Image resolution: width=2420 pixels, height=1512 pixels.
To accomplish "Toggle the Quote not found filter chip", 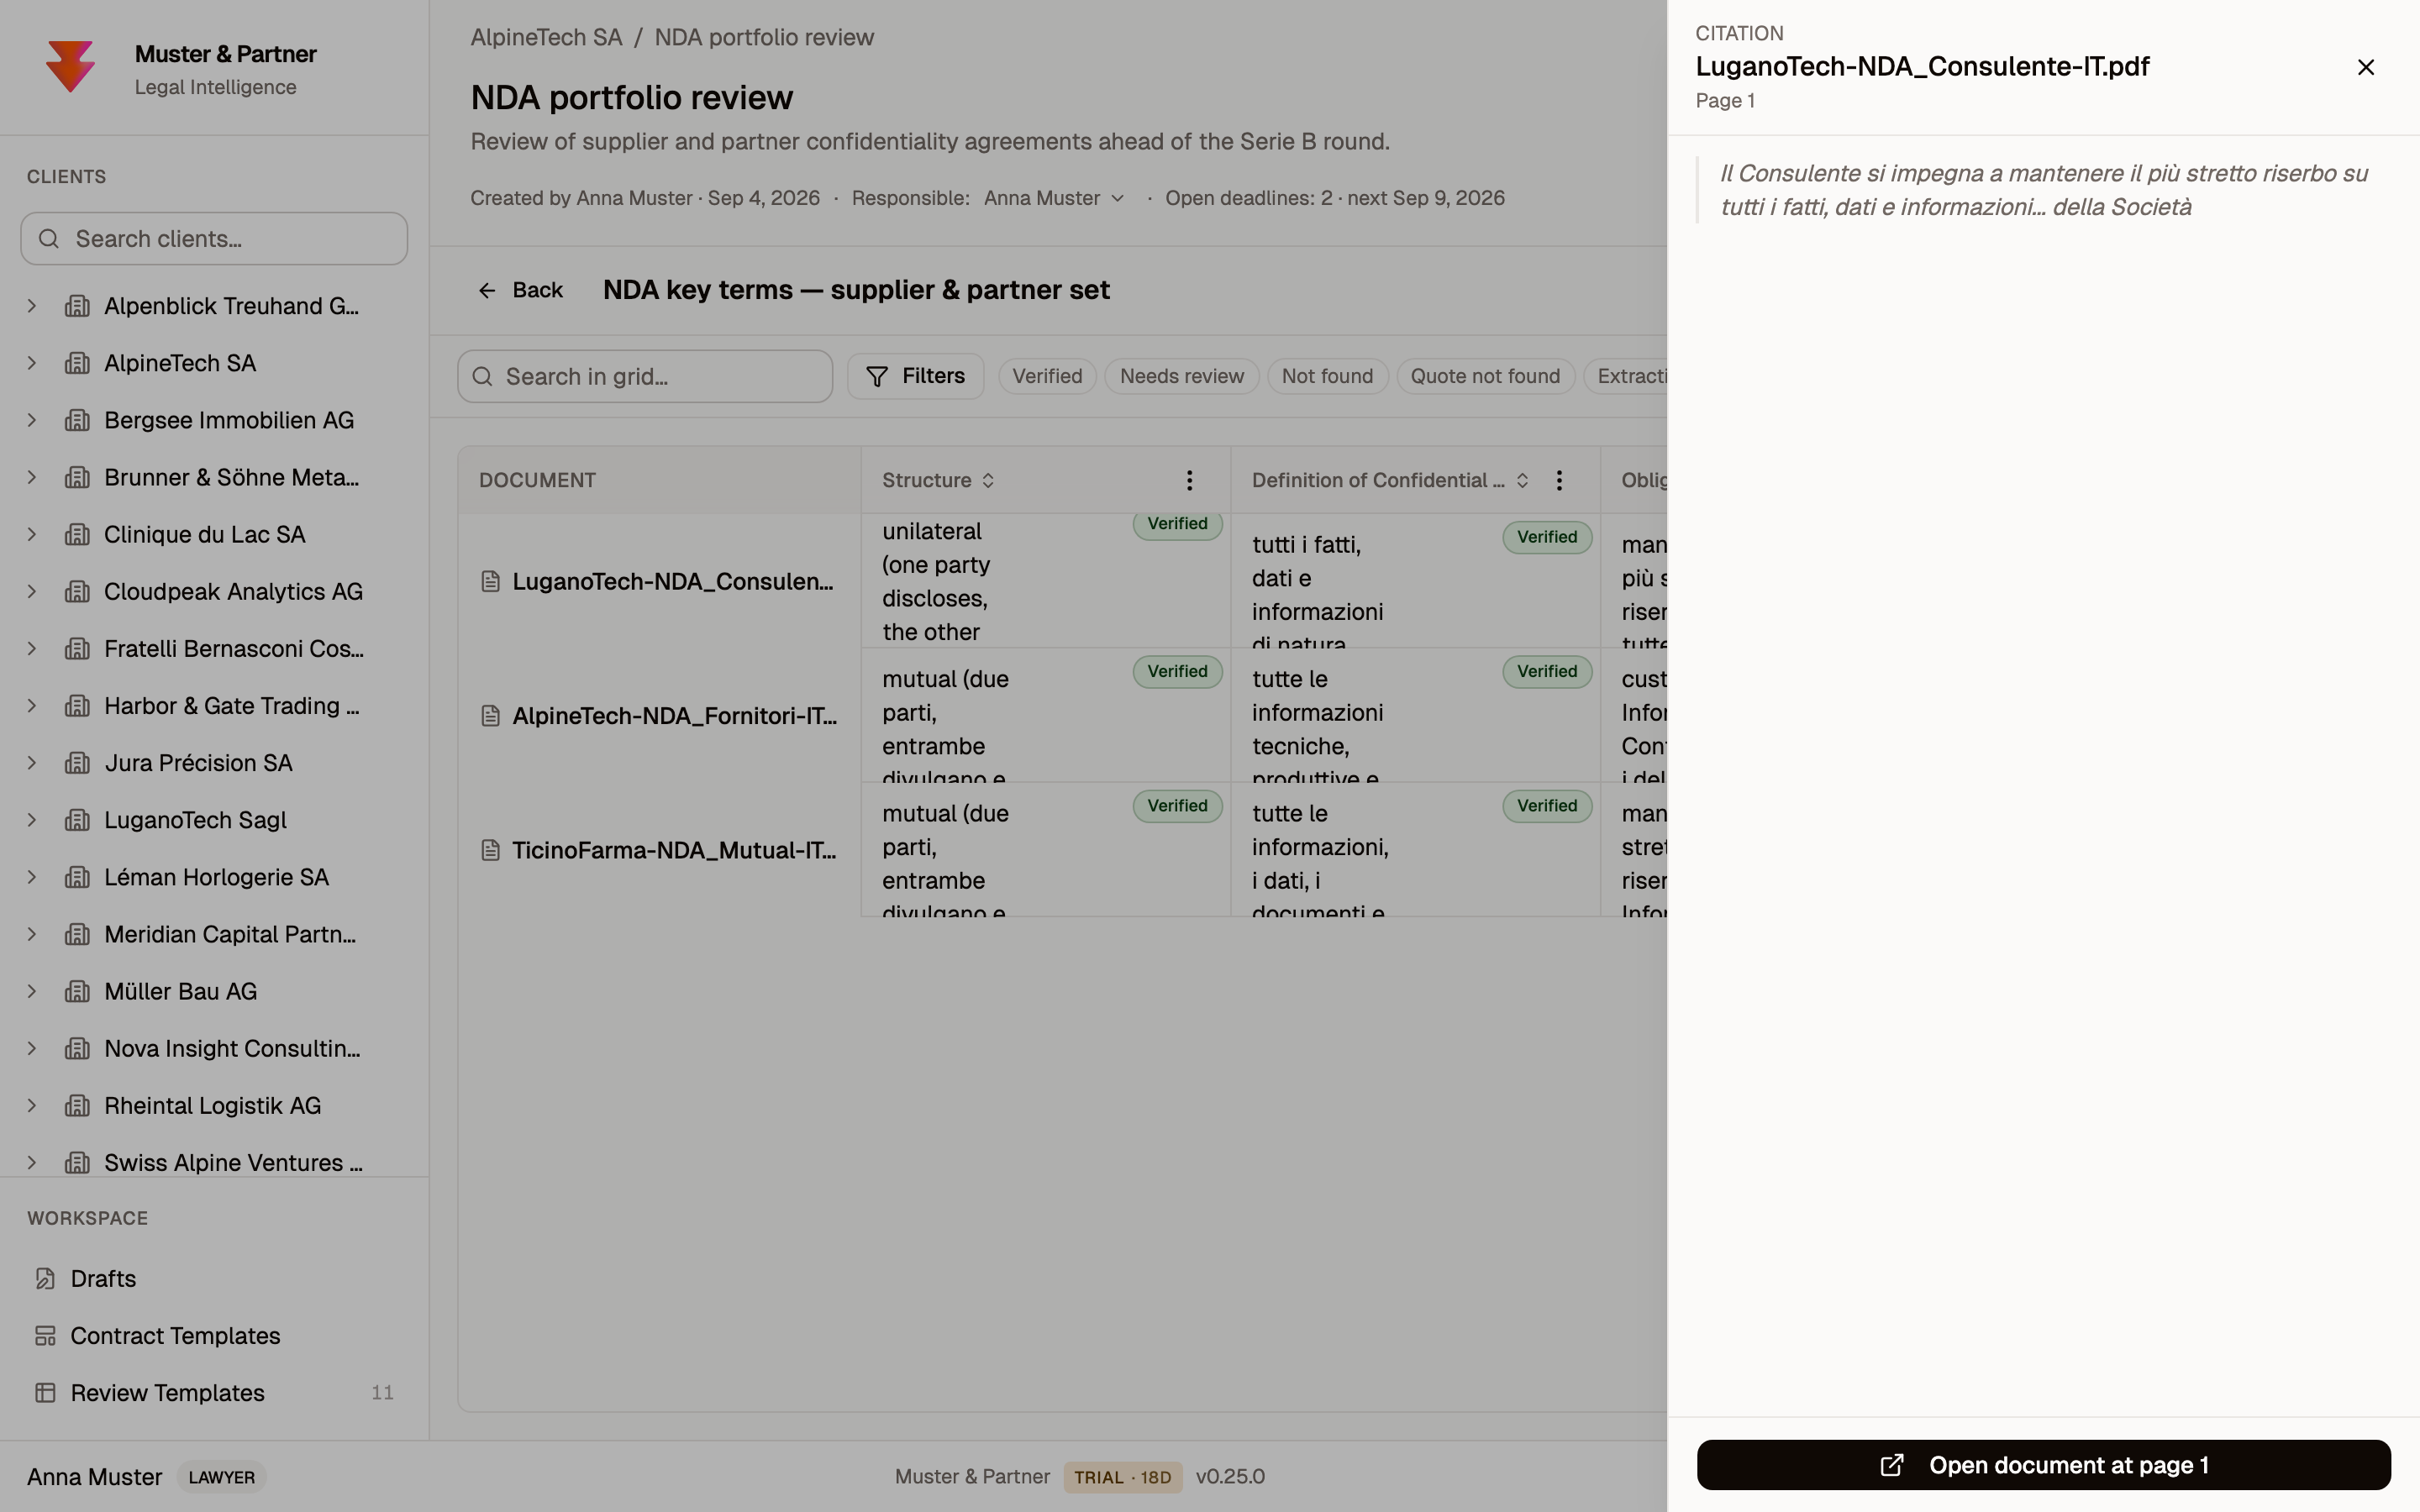I will point(1485,376).
